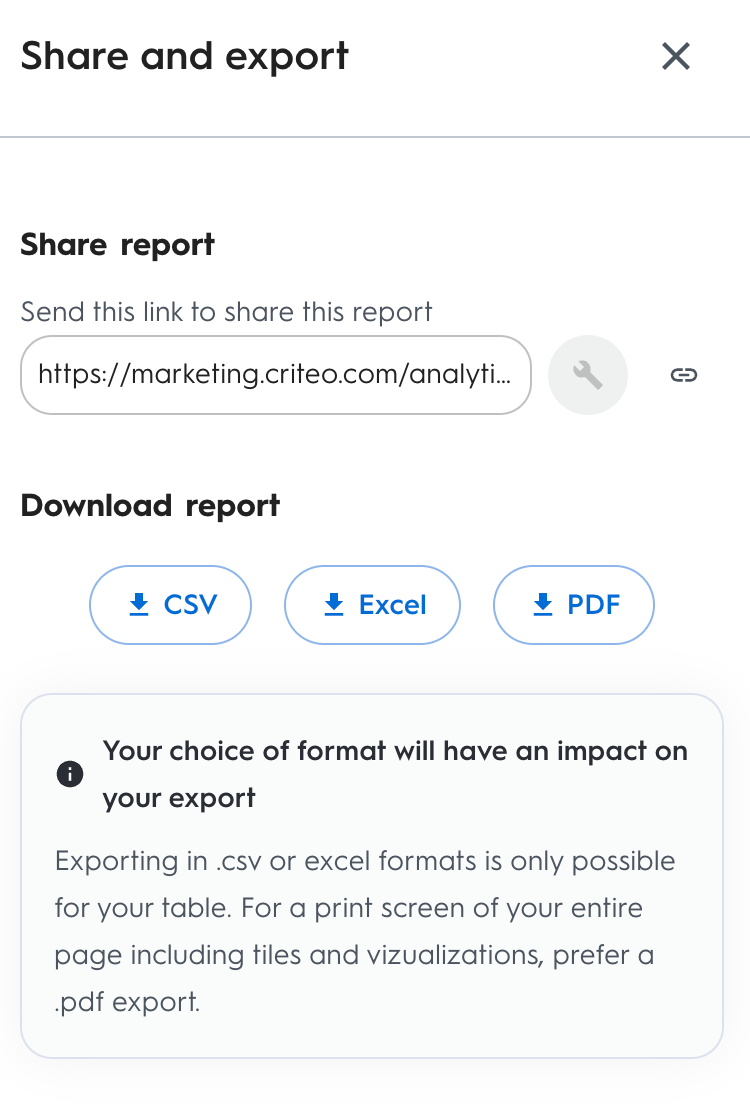
Task: Export the report to Excel
Action: 373,604
